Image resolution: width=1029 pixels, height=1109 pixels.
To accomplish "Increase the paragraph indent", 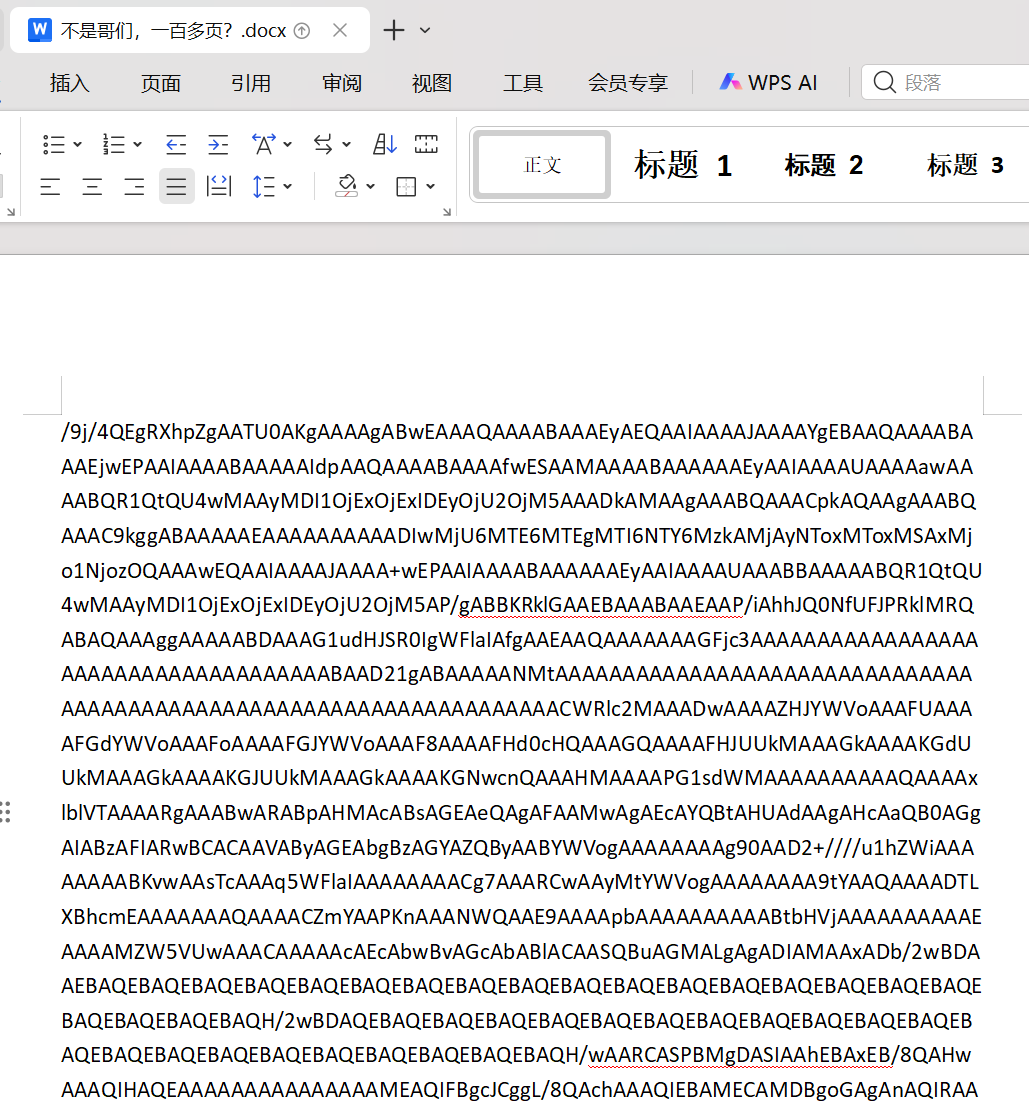I will [x=218, y=145].
